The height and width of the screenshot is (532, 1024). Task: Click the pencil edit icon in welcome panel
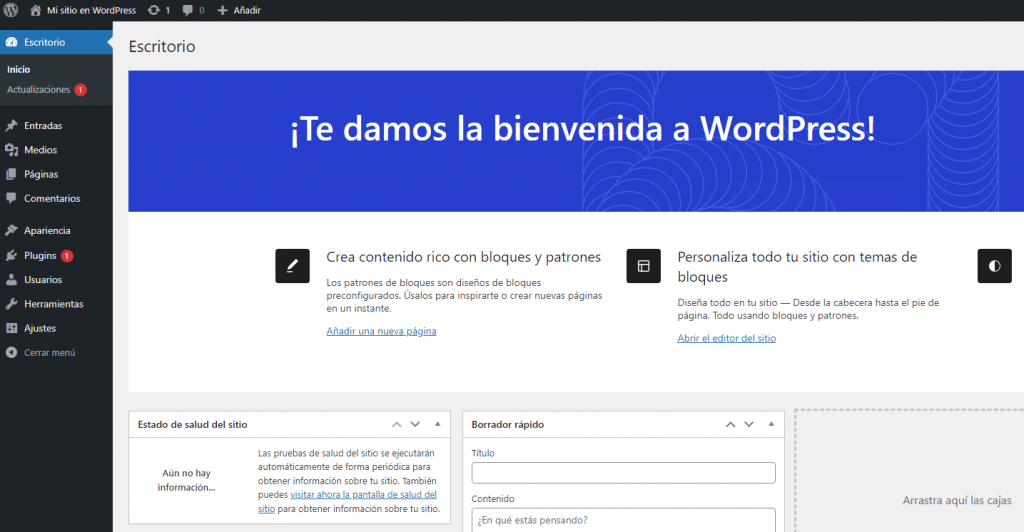click(293, 266)
